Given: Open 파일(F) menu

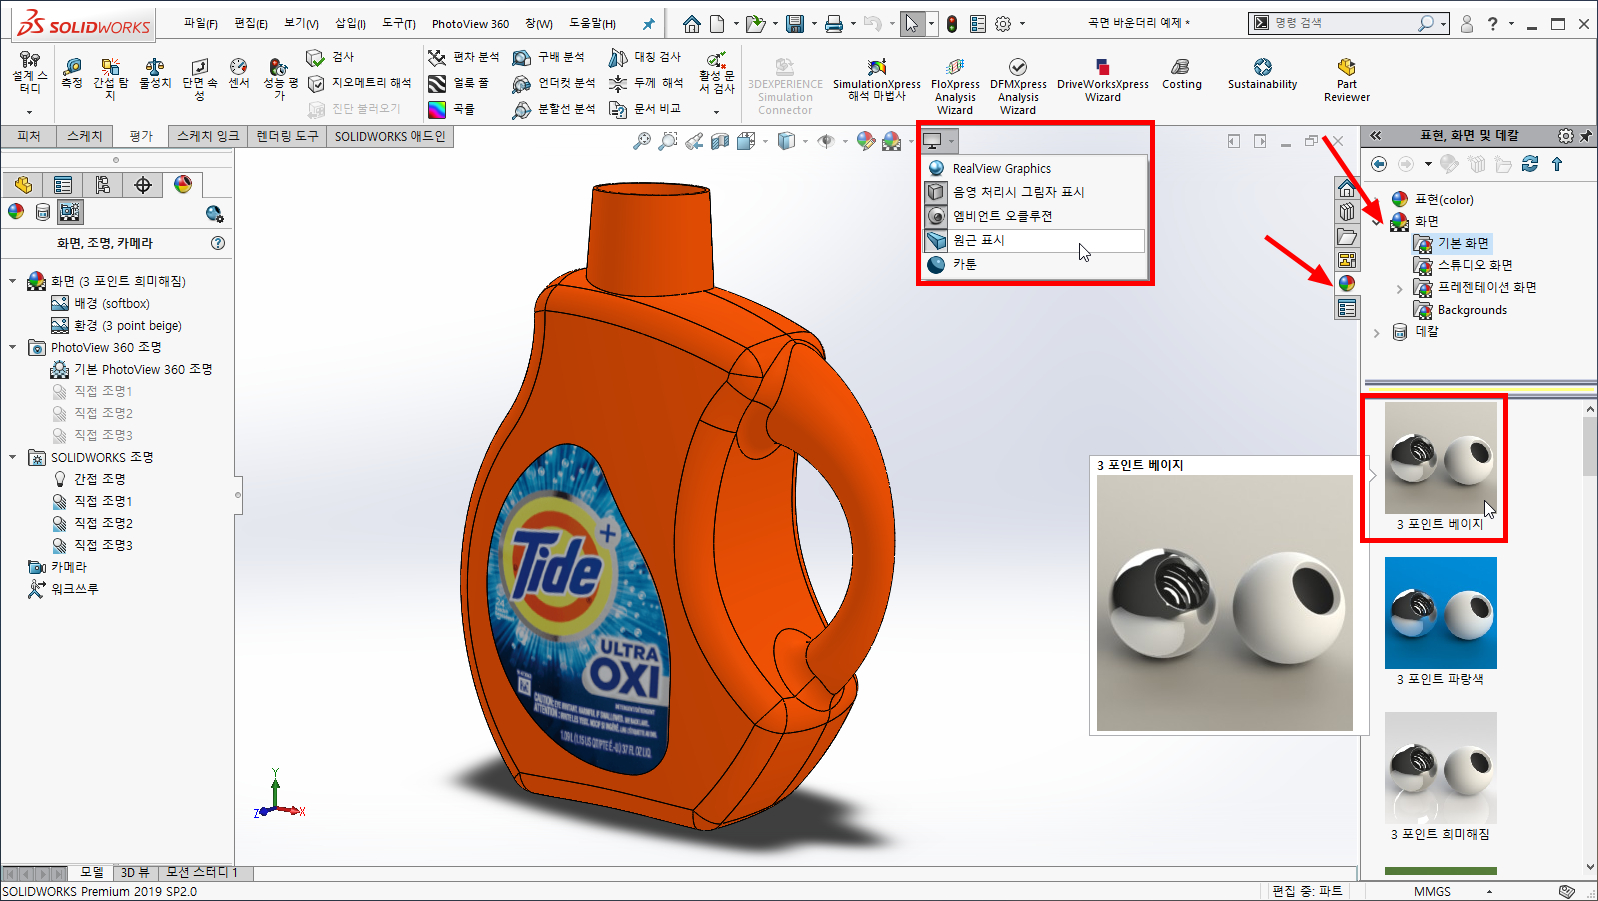Looking at the screenshot, I should [200, 23].
